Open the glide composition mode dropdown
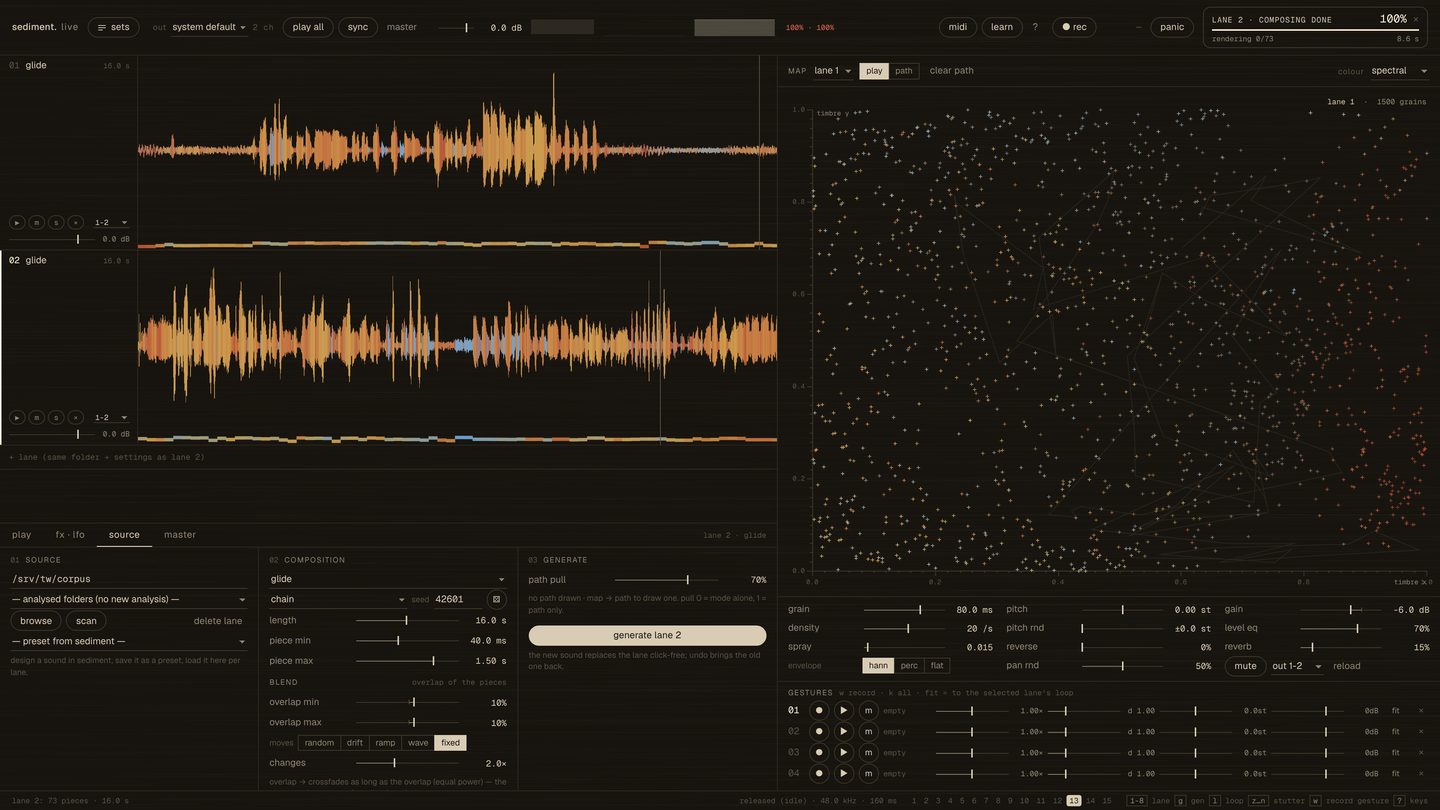Image resolution: width=1440 pixels, height=810 pixels. (x=388, y=579)
